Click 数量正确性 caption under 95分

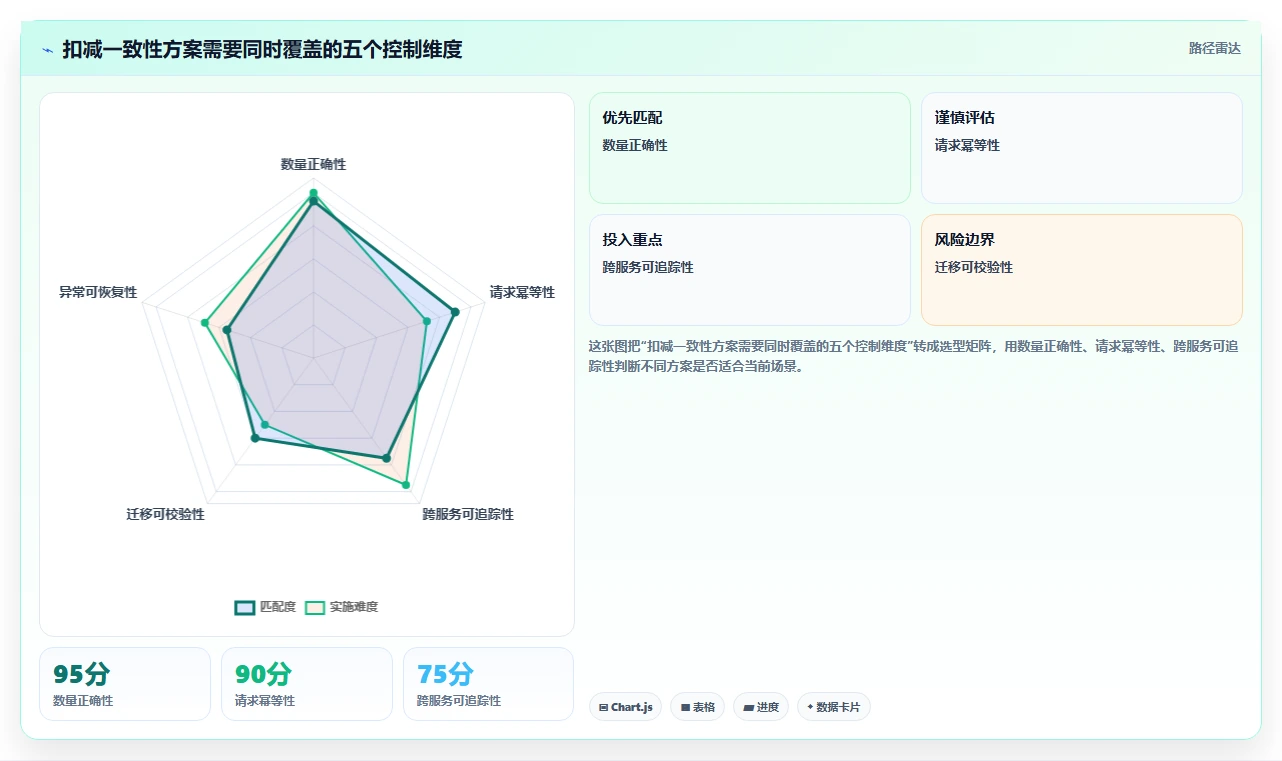point(83,701)
